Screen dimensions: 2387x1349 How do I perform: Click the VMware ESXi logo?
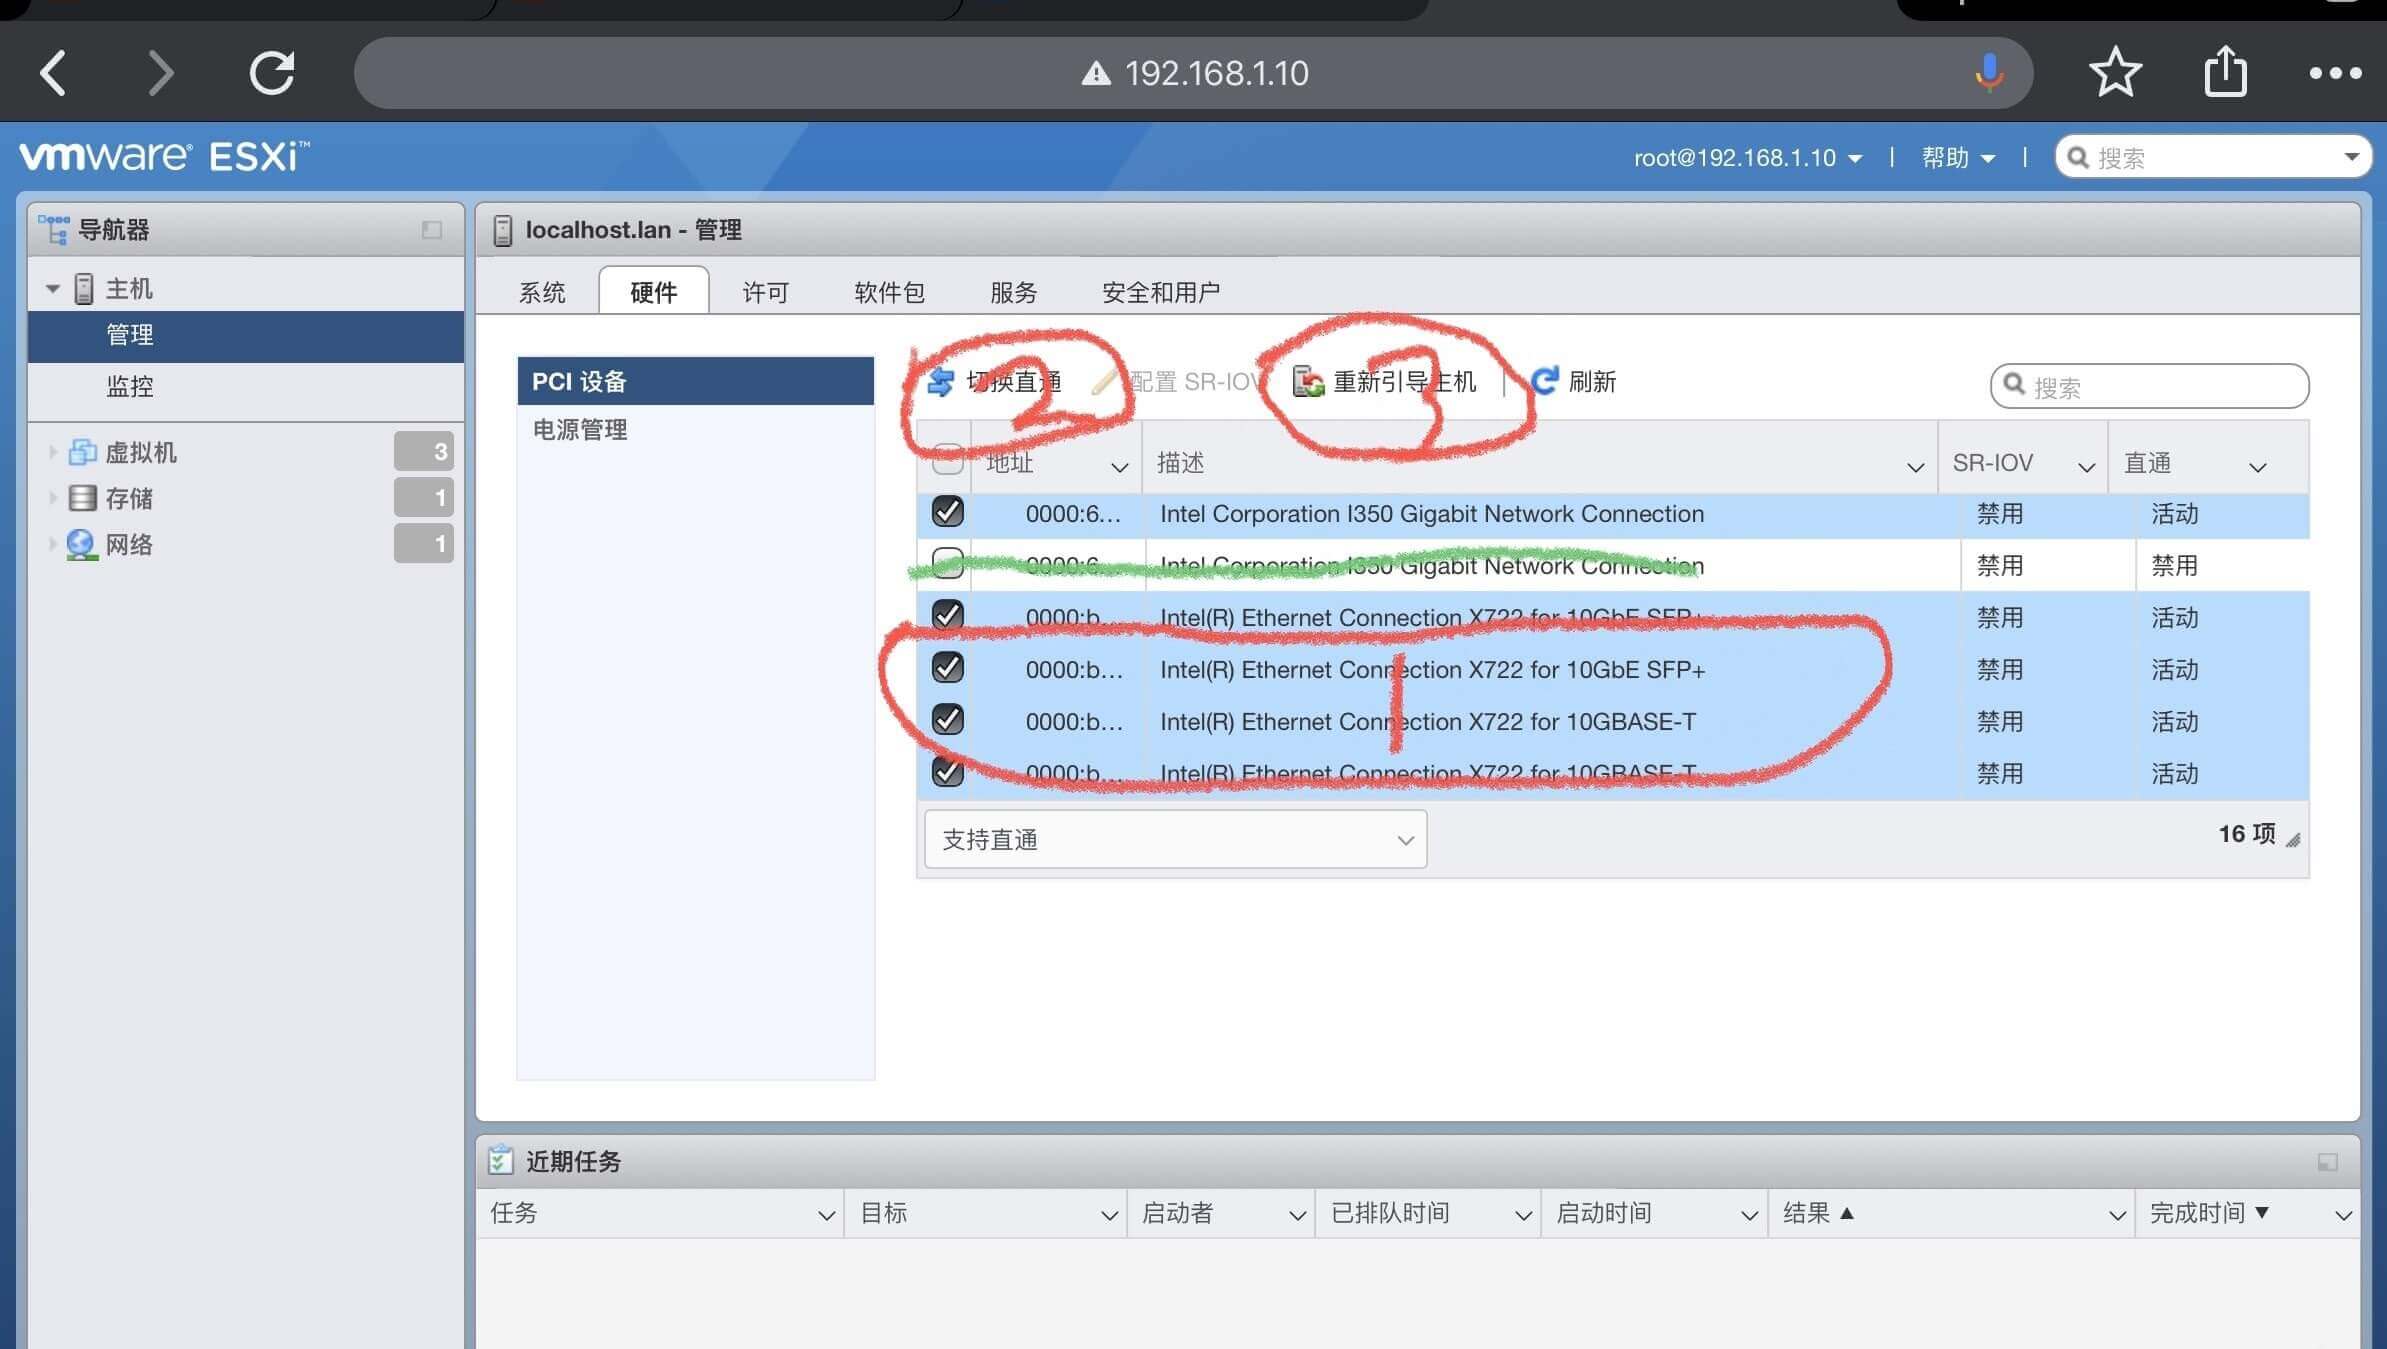click(164, 156)
